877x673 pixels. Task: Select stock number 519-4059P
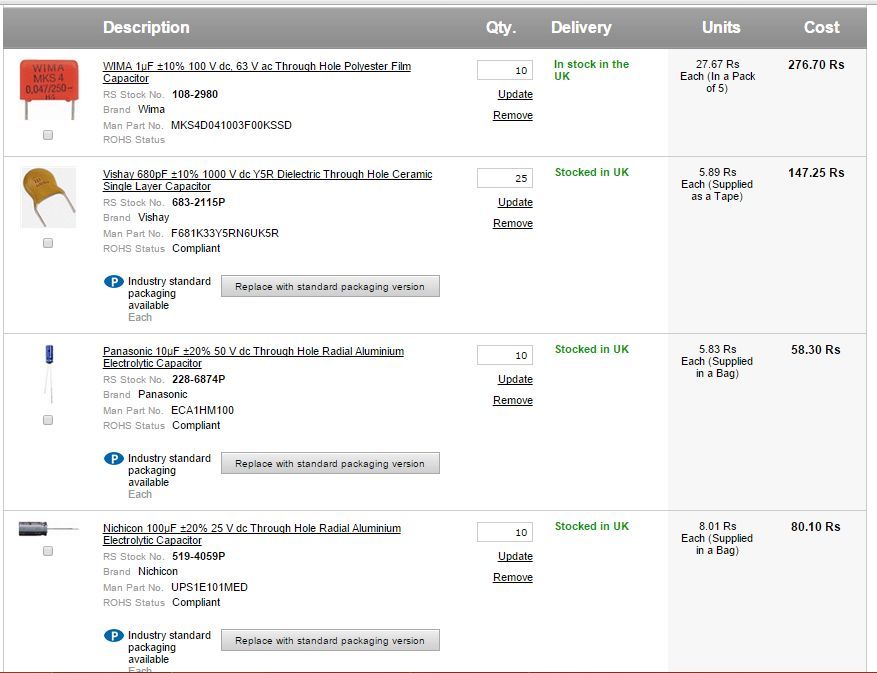[x=199, y=556]
